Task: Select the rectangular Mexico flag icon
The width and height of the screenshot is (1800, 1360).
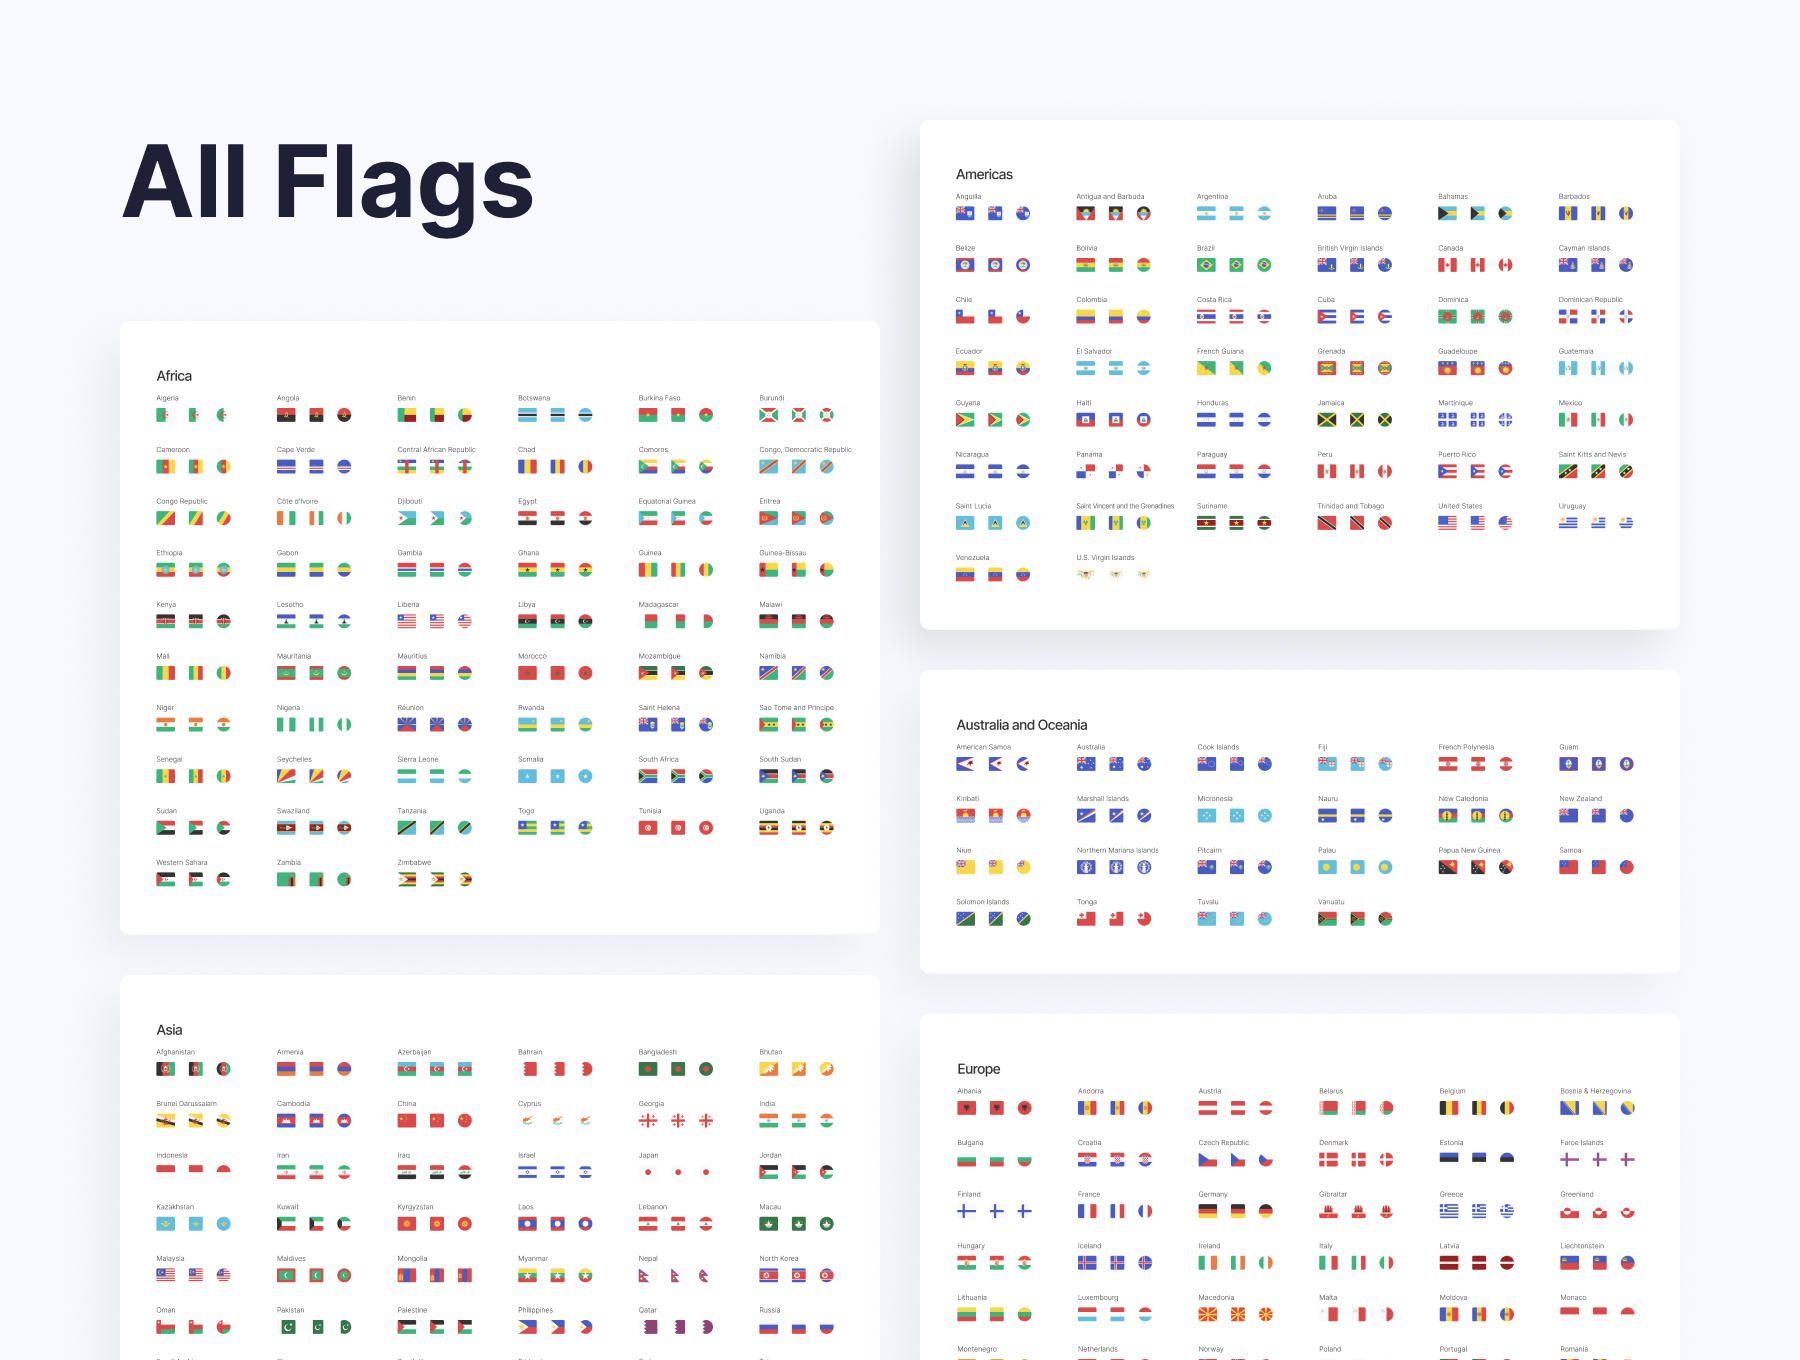Action: click(1568, 420)
